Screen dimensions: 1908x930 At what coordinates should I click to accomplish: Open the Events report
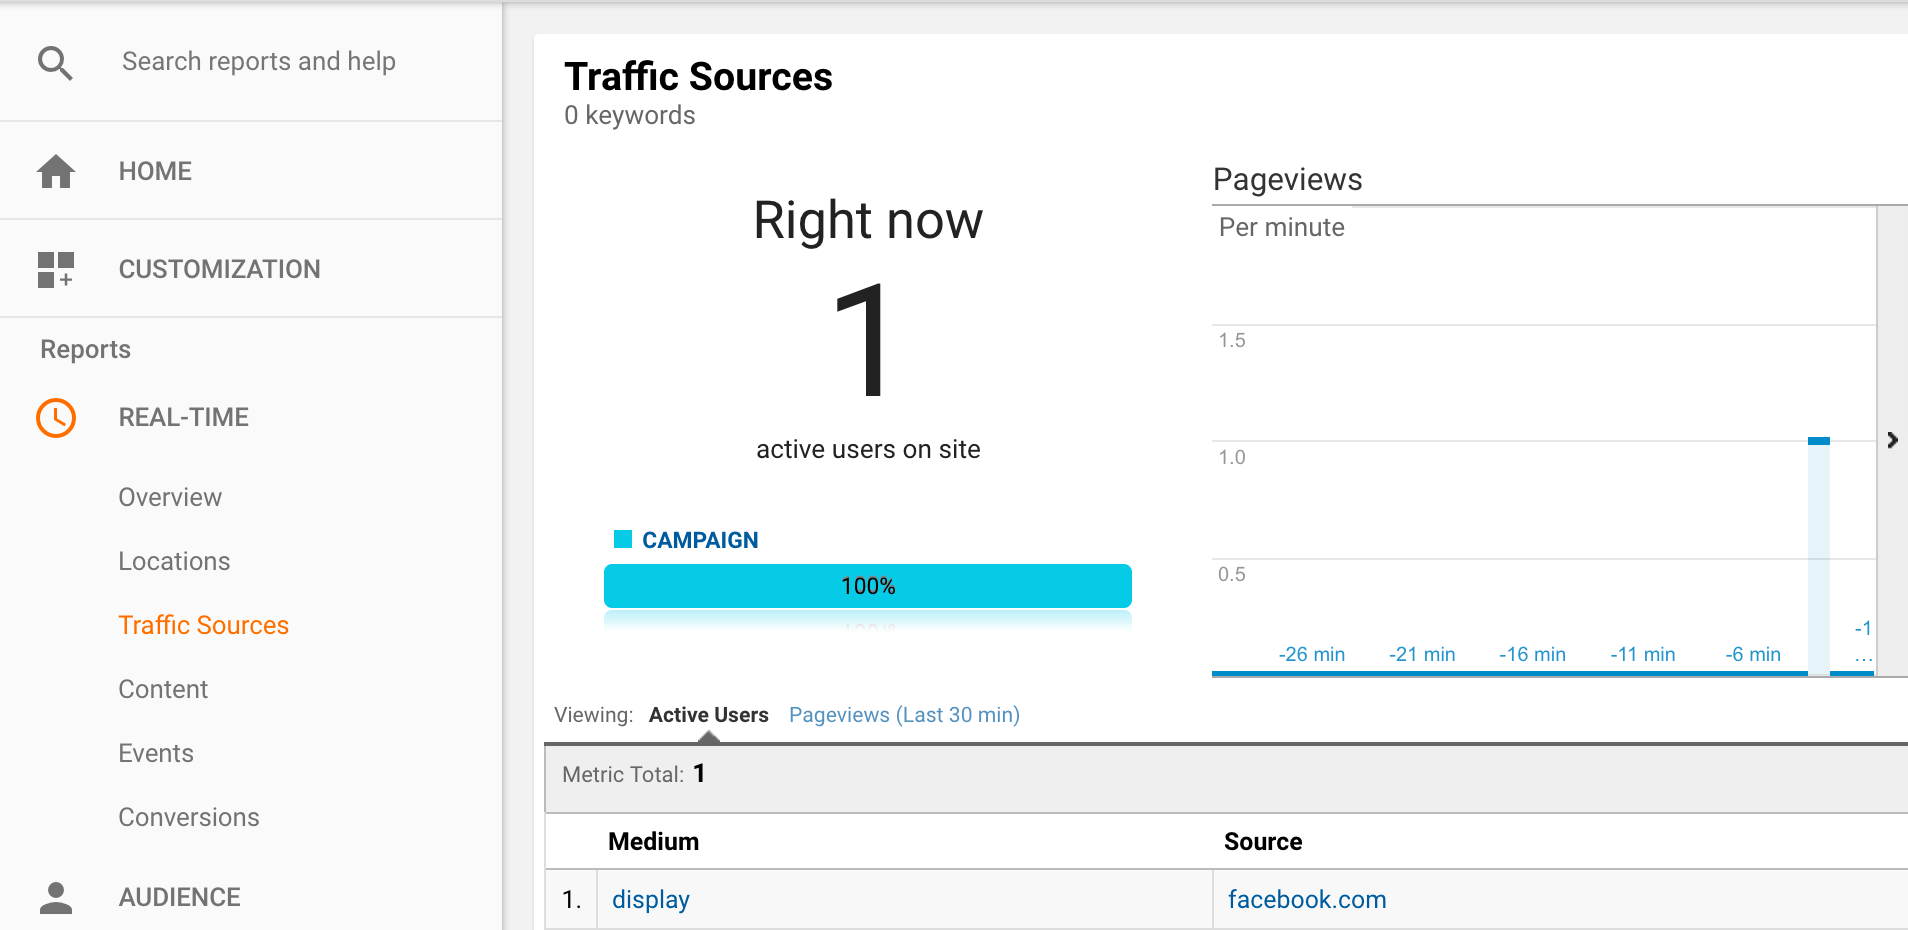tap(156, 753)
